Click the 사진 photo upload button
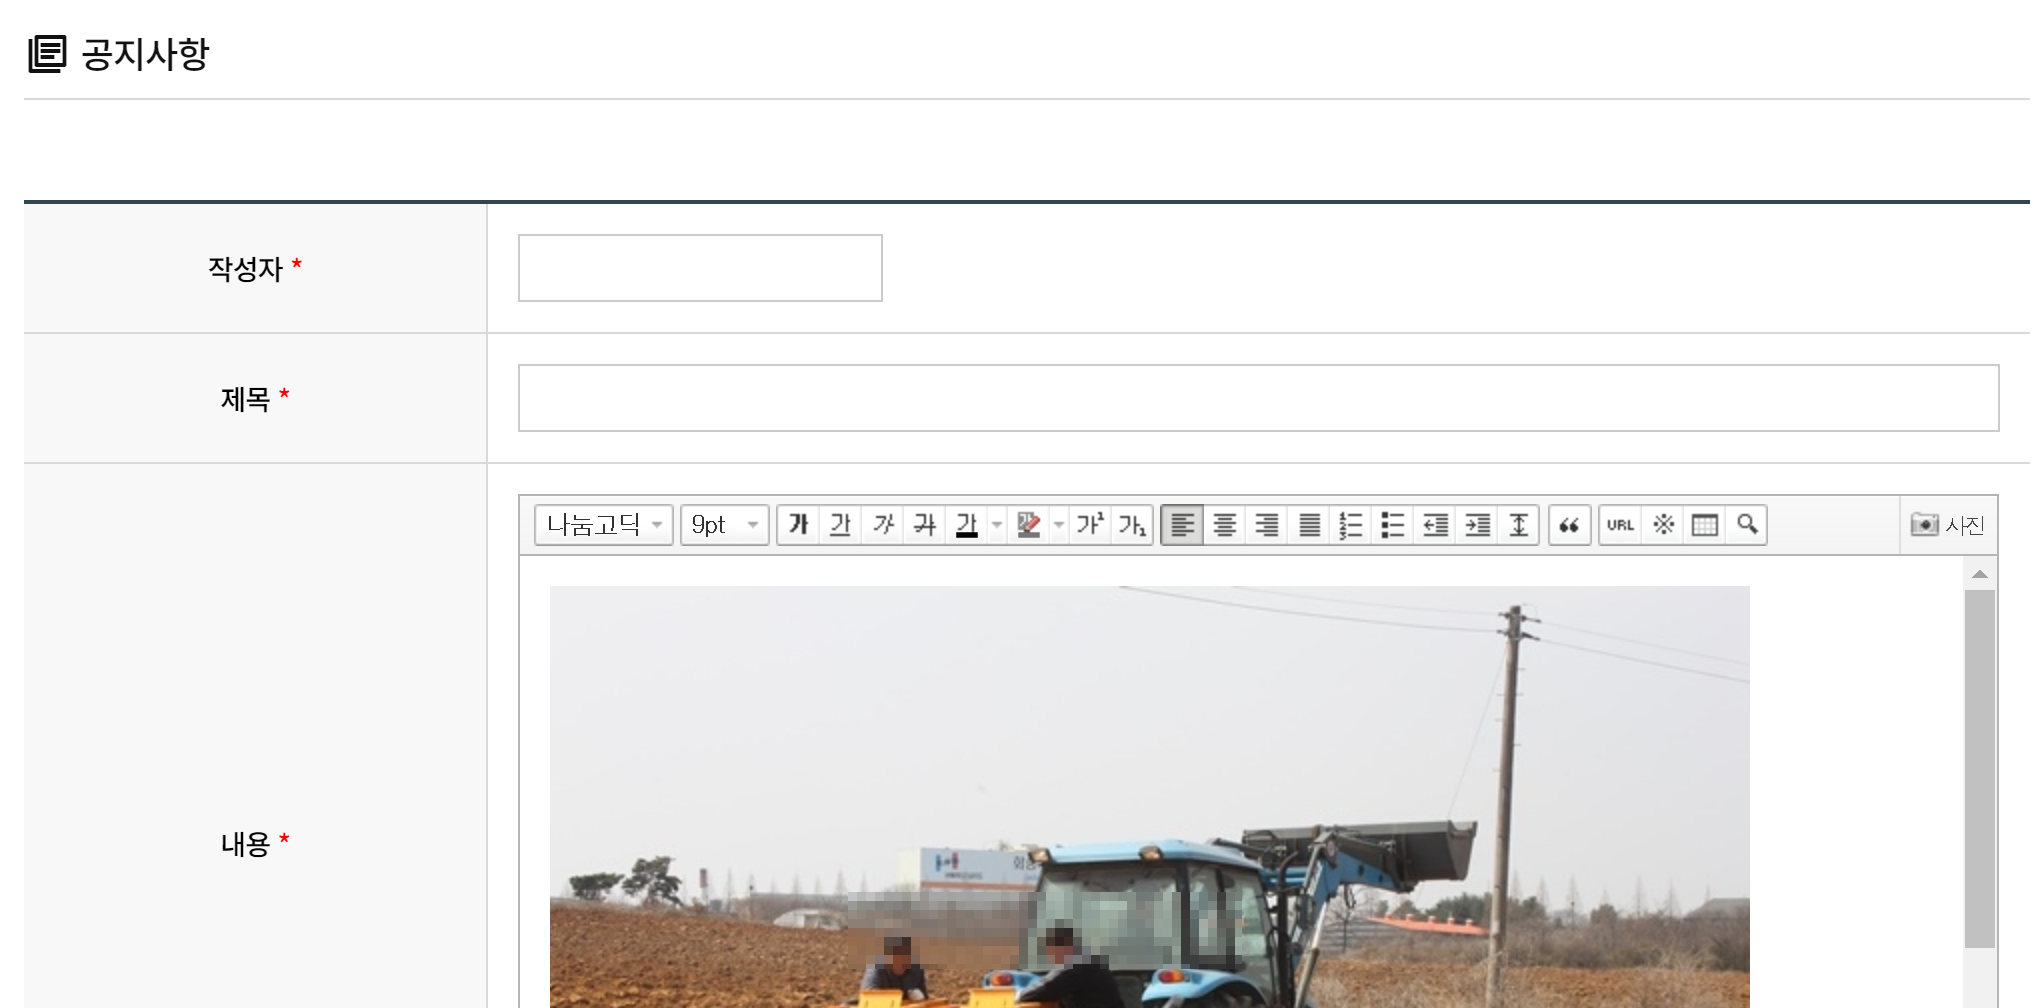The width and height of the screenshot is (2042, 1008). (x=1947, y=525)
